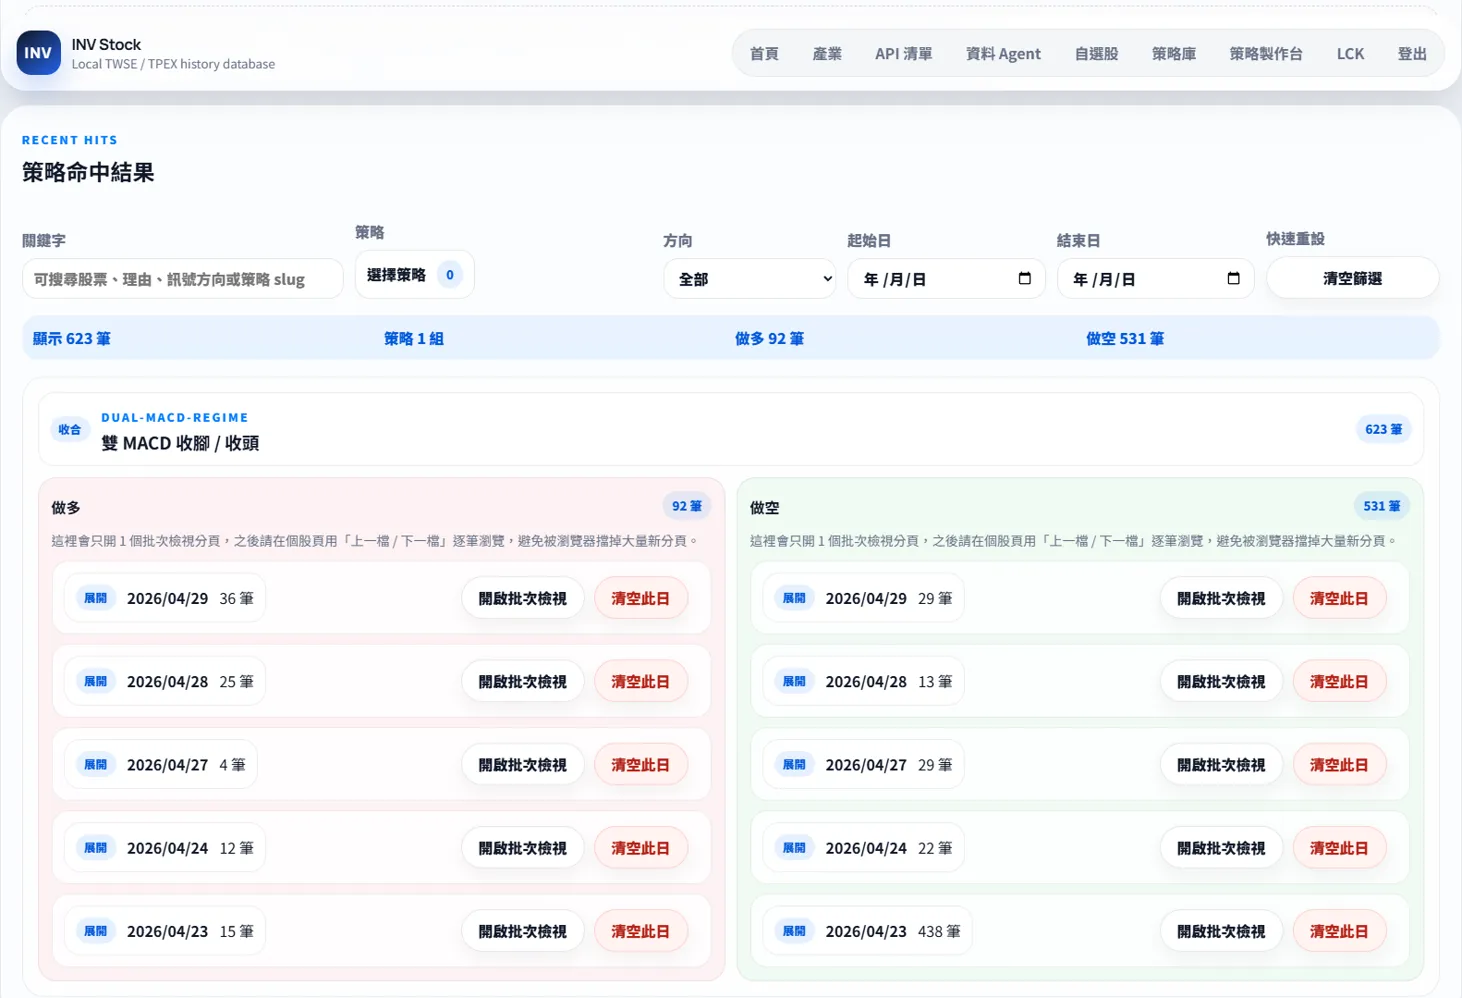Open the 方向 全部 dropdown

pos(750,279)
